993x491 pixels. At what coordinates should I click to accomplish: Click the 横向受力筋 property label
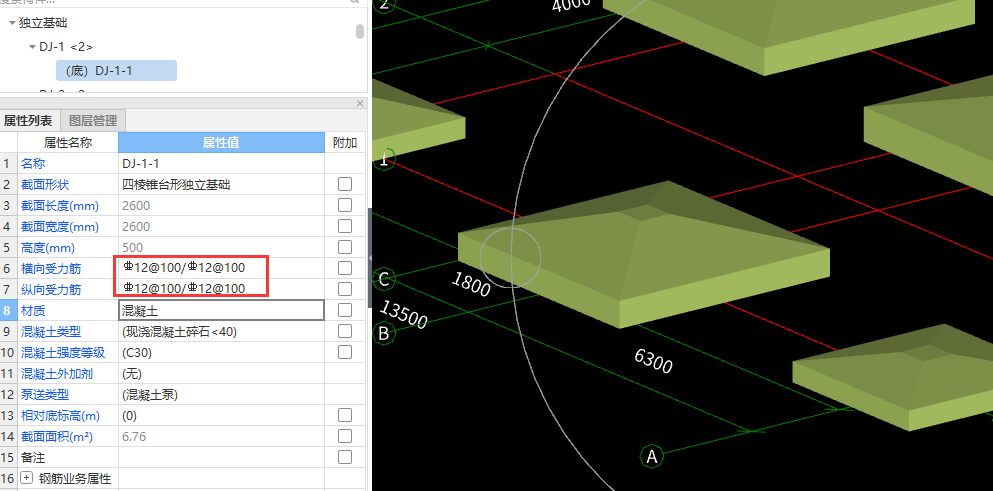pos(51,268)
